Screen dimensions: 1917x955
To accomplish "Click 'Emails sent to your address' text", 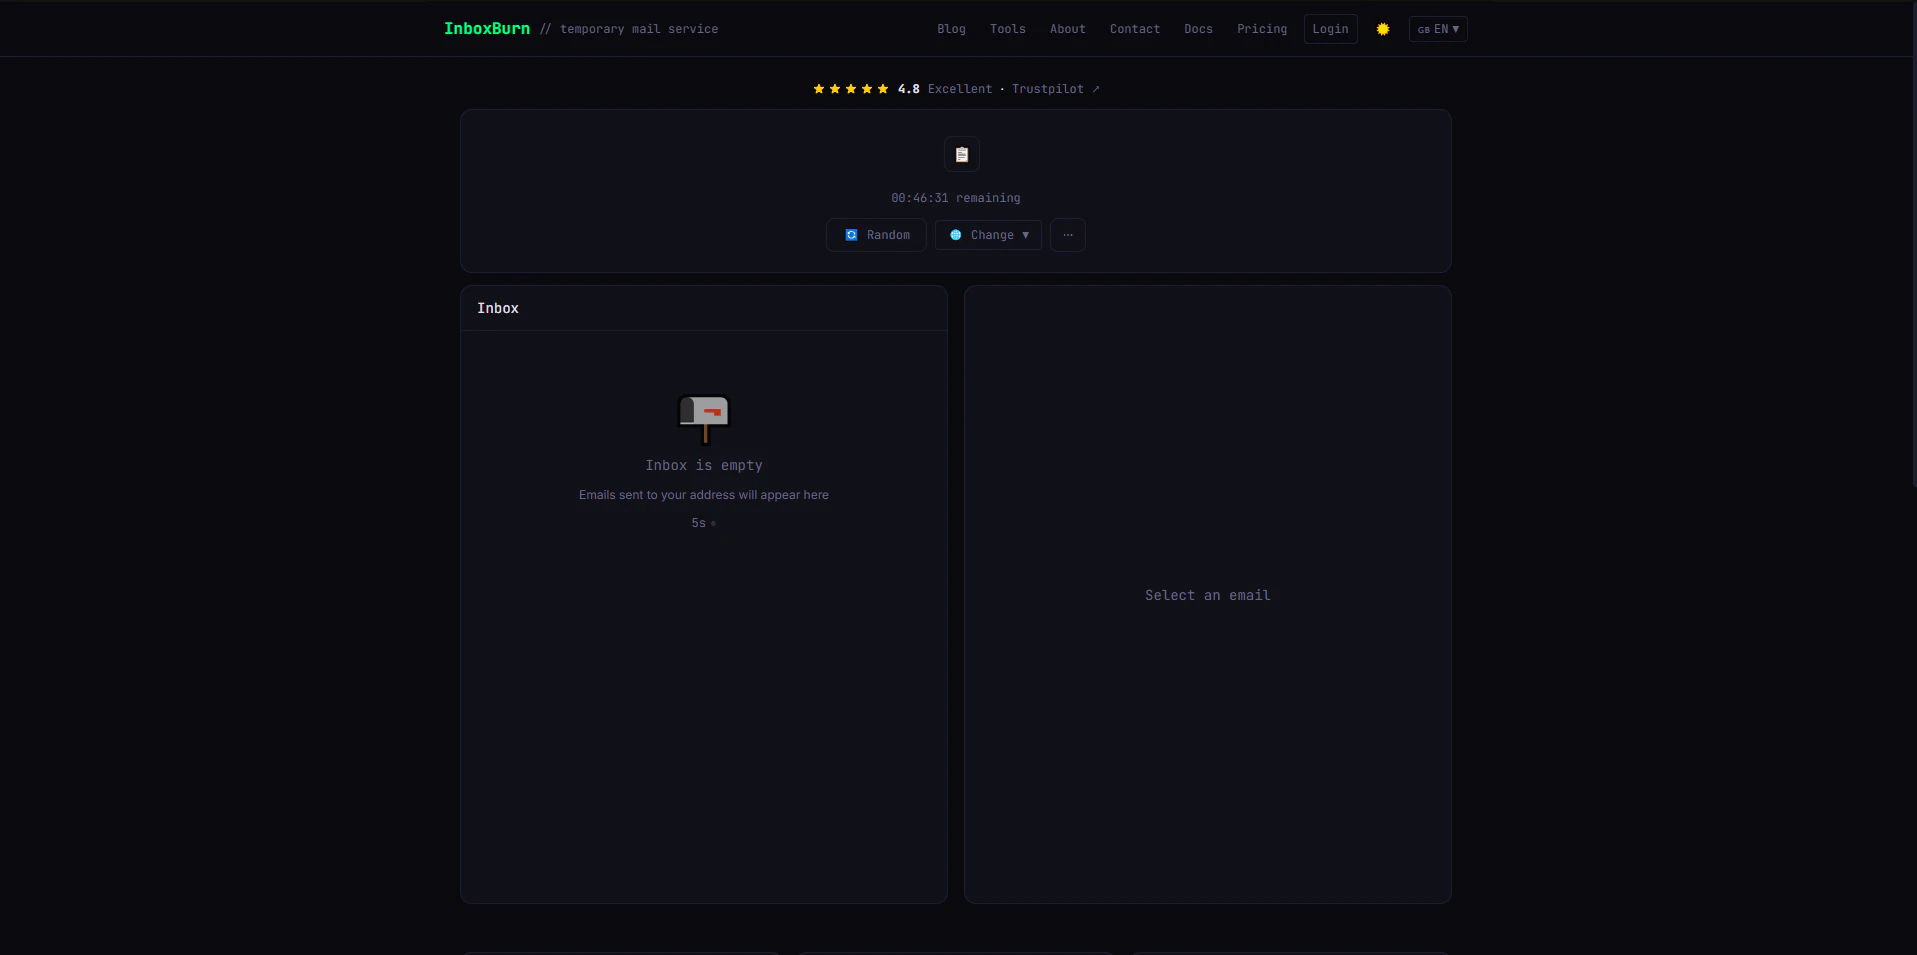I will pos(704,495).
